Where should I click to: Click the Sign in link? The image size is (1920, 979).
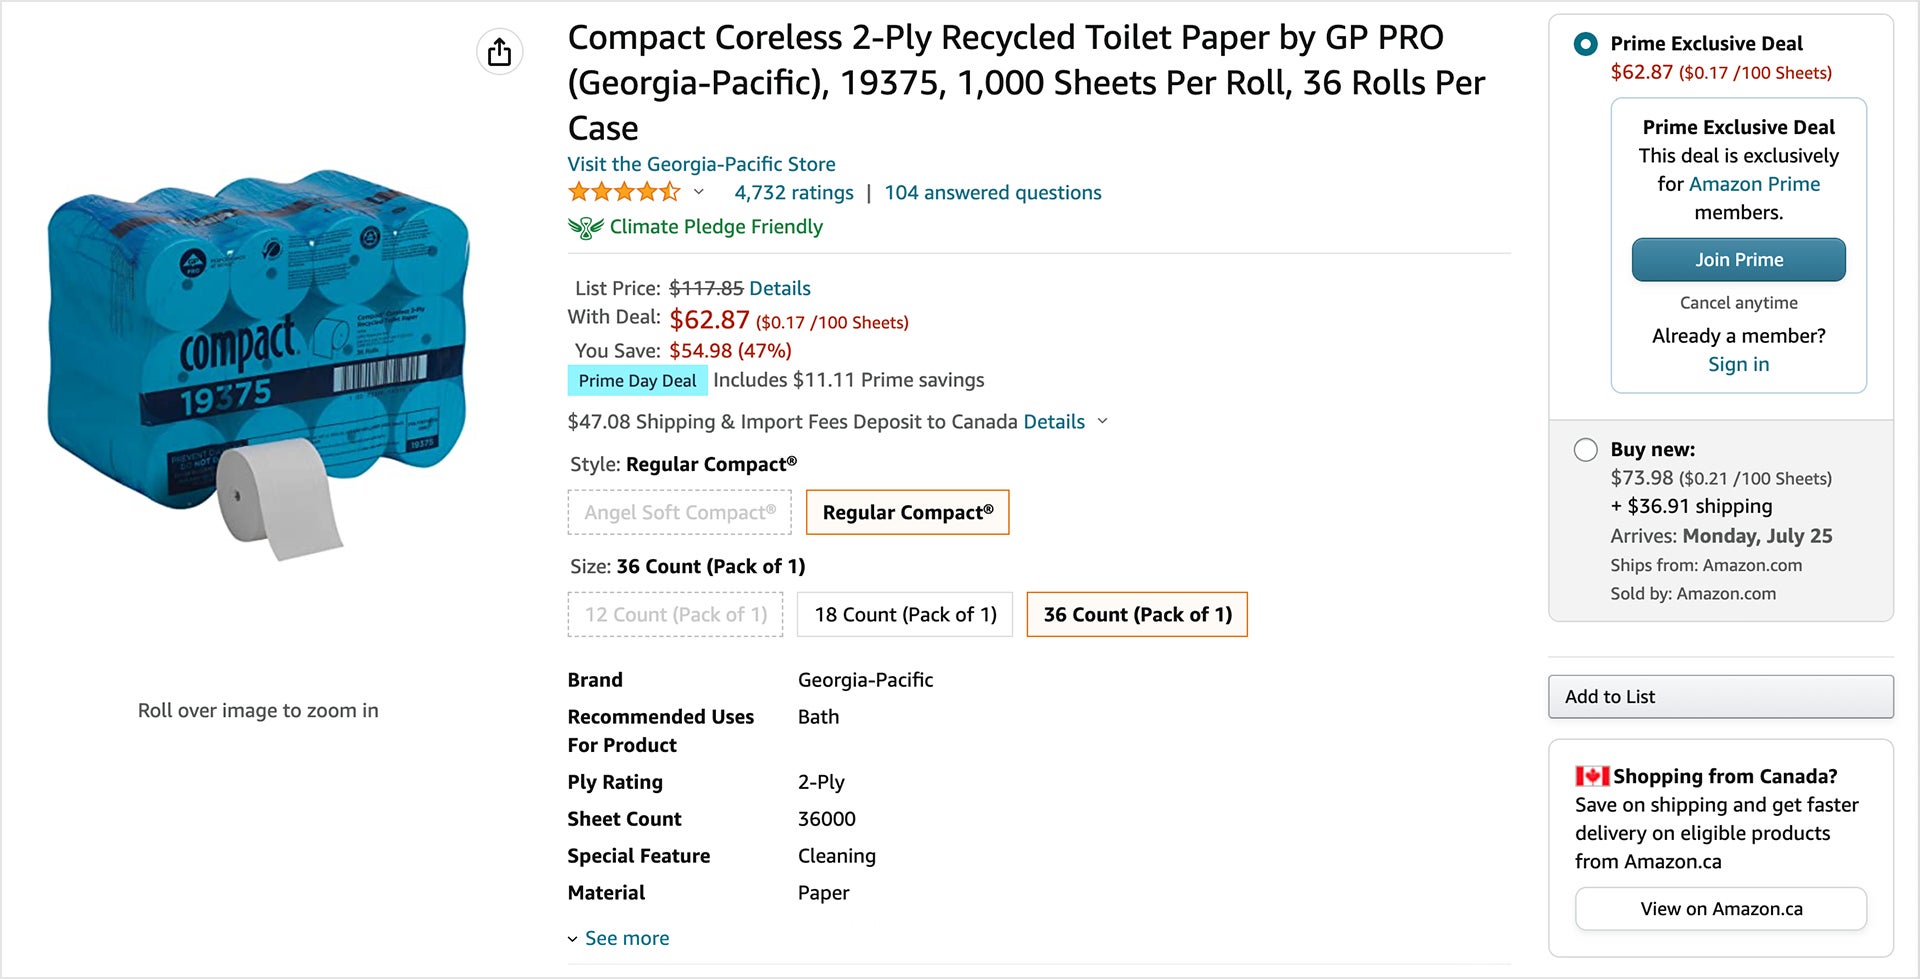click(1737, 364)
